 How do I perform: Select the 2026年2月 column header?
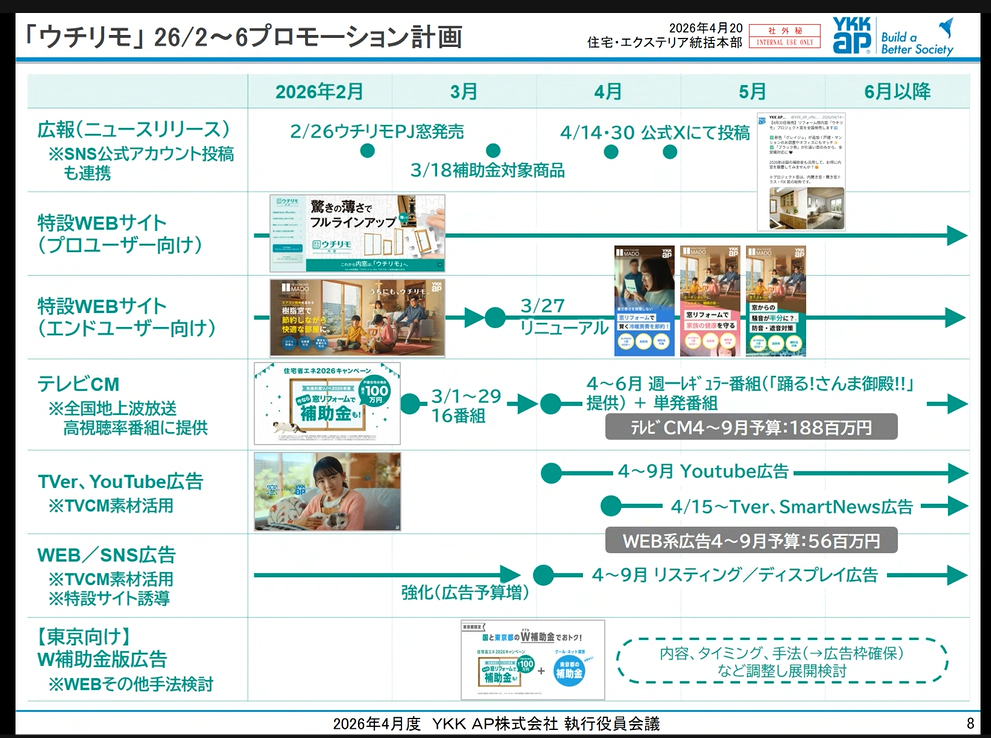pyautogui.click(x=321, y=91)
